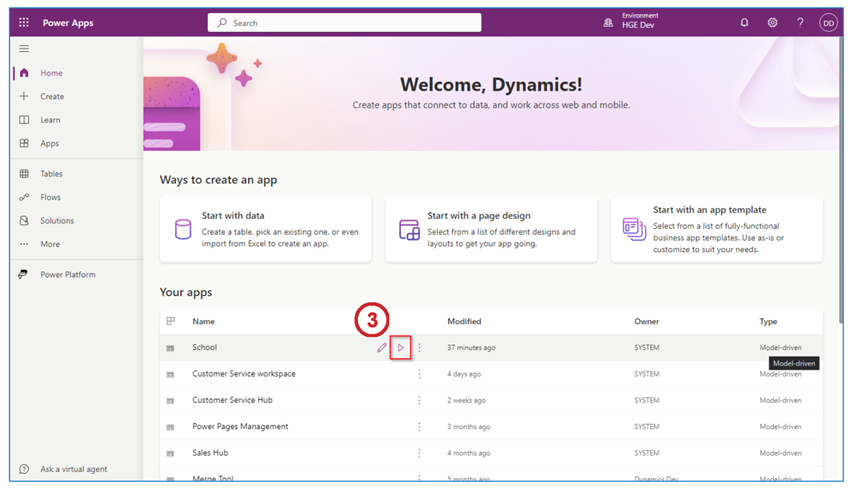
Task: Open the notifications bell
Action: 744,23
